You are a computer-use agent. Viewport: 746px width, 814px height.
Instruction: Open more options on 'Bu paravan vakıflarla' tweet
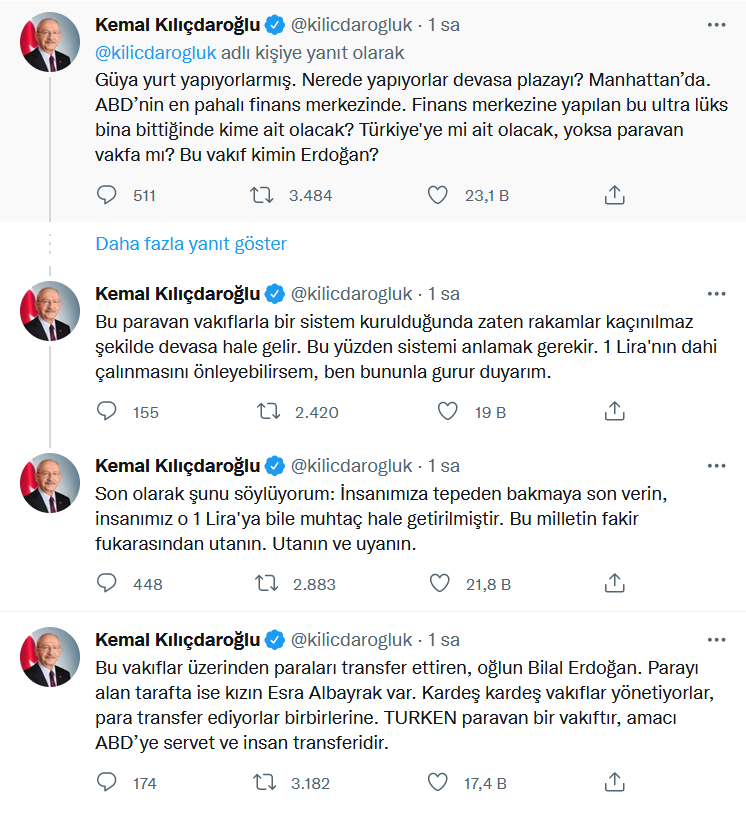click(x=716, y=294)
